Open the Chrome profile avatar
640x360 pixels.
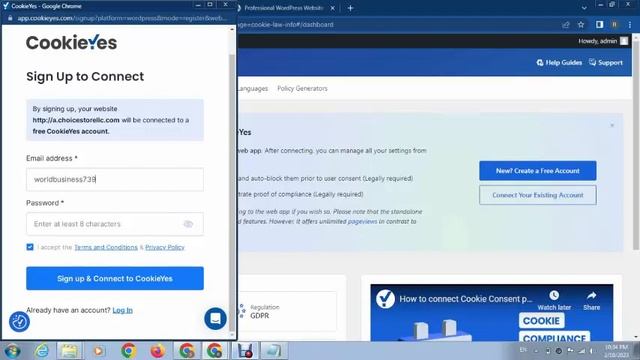pyautogui.click(x=614, y=24)
